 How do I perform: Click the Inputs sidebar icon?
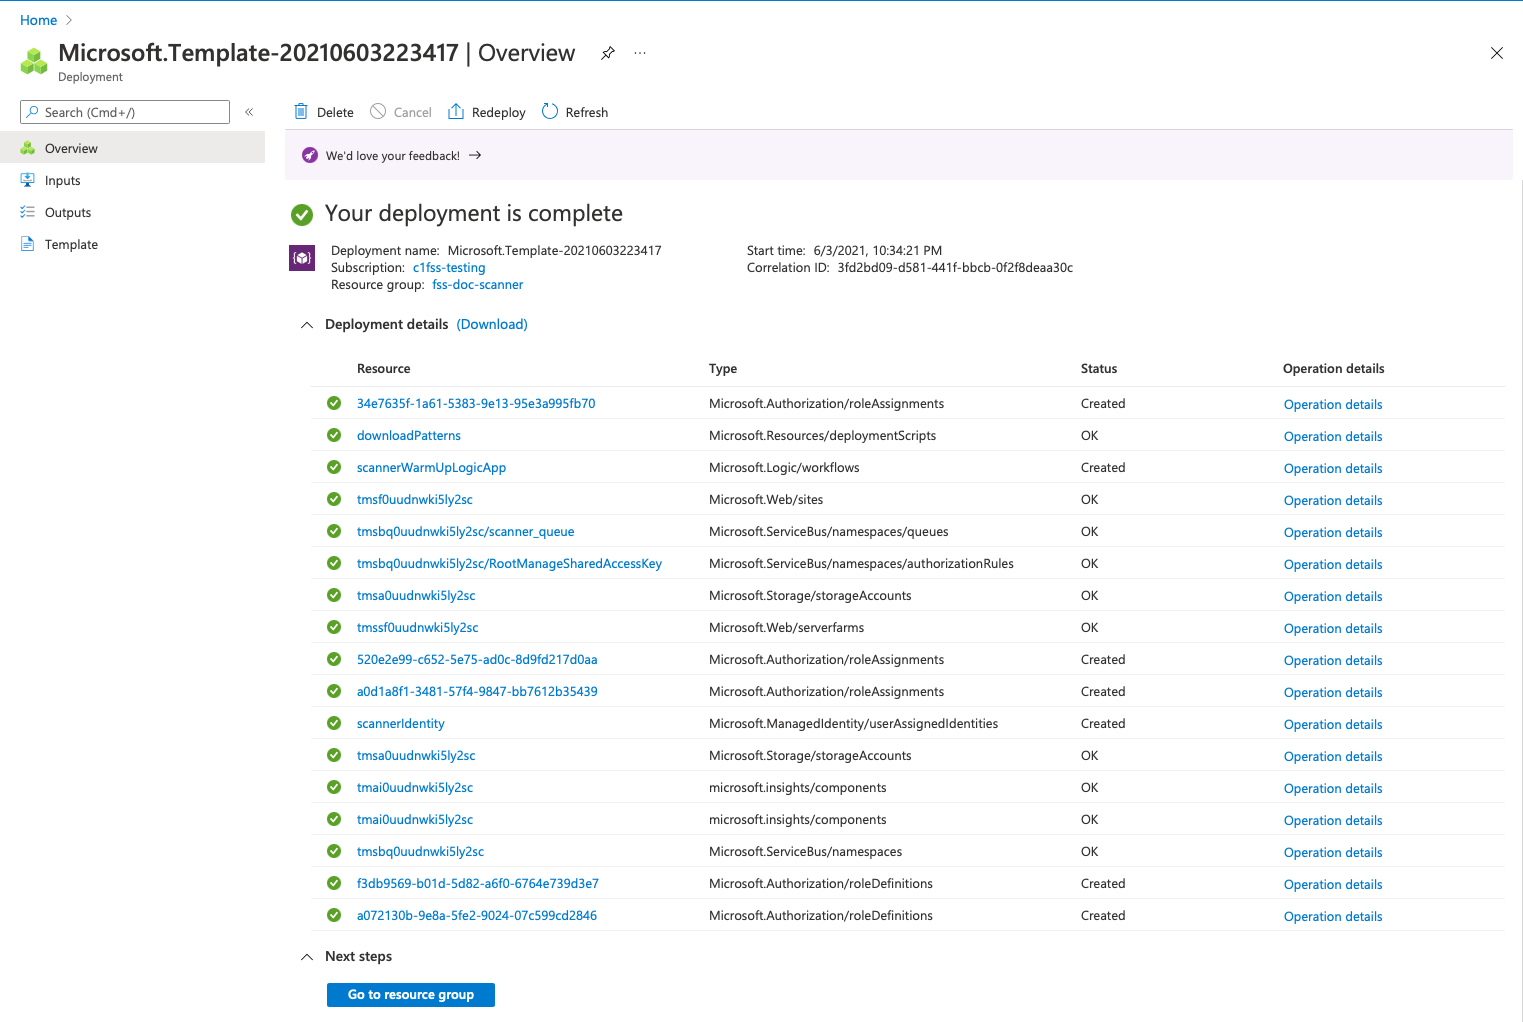pos(28,181)
